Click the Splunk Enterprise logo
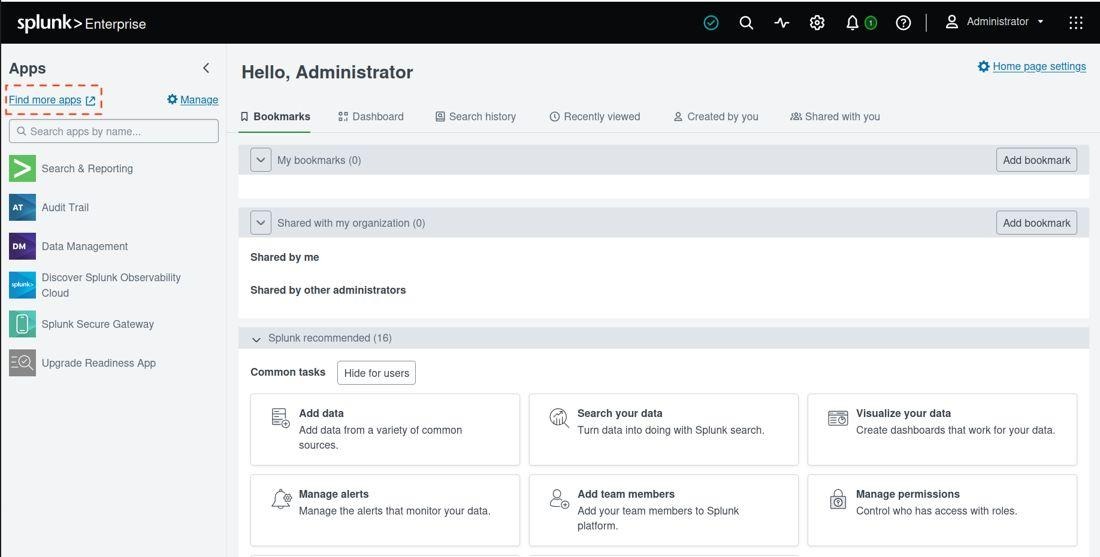This screenshot has width=1100, height=557. [x=81, y=23]
